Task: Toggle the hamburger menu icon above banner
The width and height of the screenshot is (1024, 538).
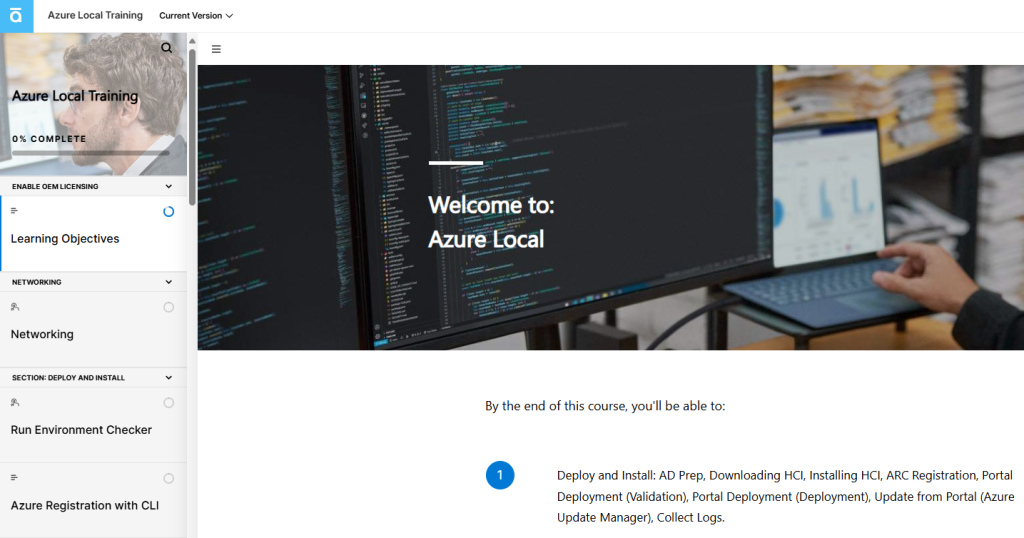Action: point(216,49)
